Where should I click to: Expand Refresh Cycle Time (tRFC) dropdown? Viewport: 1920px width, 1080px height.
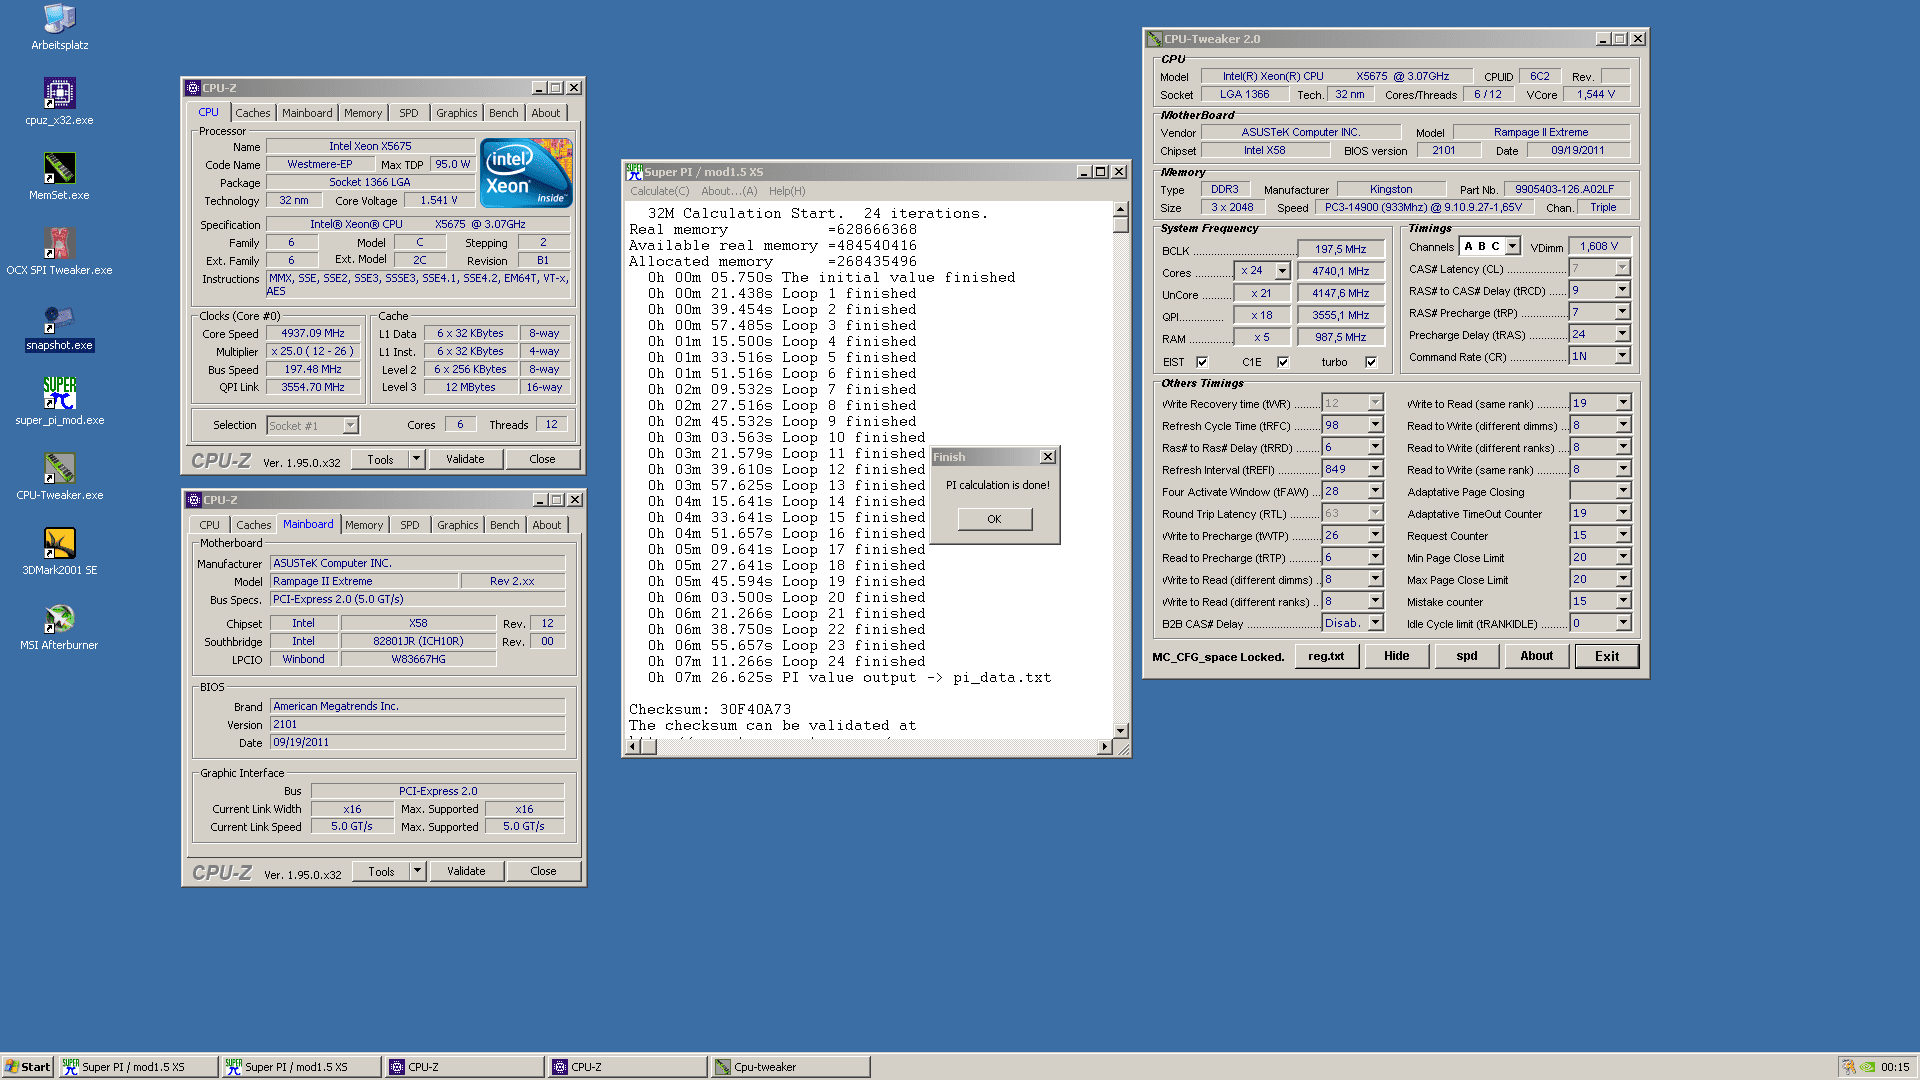[1375, 425]
